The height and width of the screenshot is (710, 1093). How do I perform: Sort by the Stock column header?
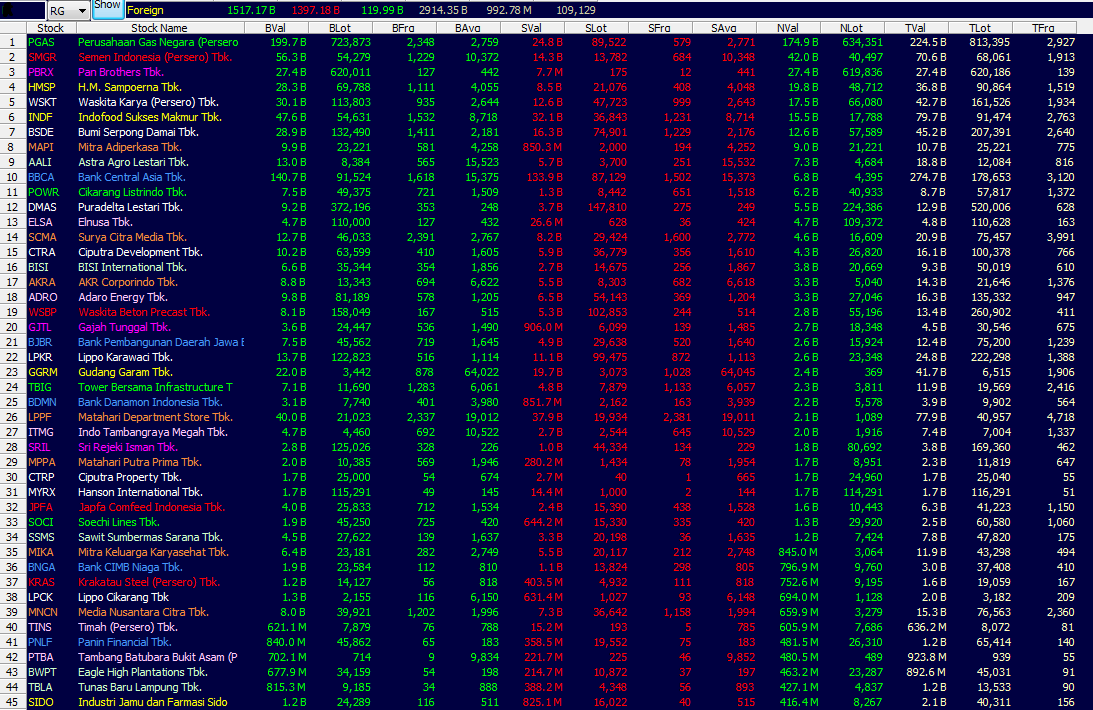coord(51,28)
